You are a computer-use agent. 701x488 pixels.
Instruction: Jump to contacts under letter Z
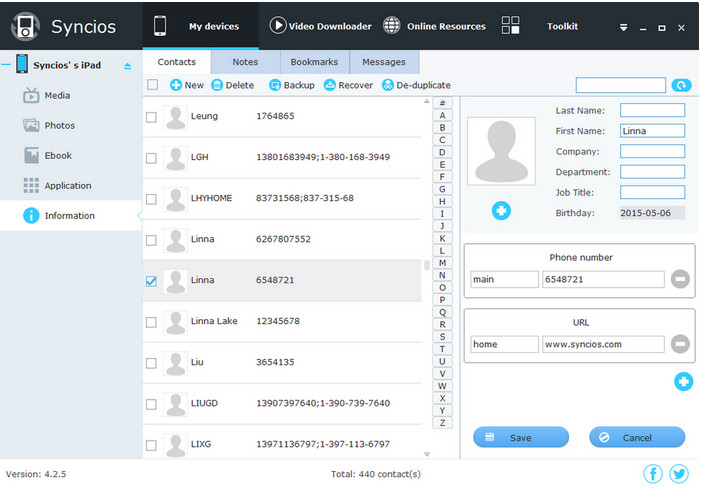click(x=442, y=423)
